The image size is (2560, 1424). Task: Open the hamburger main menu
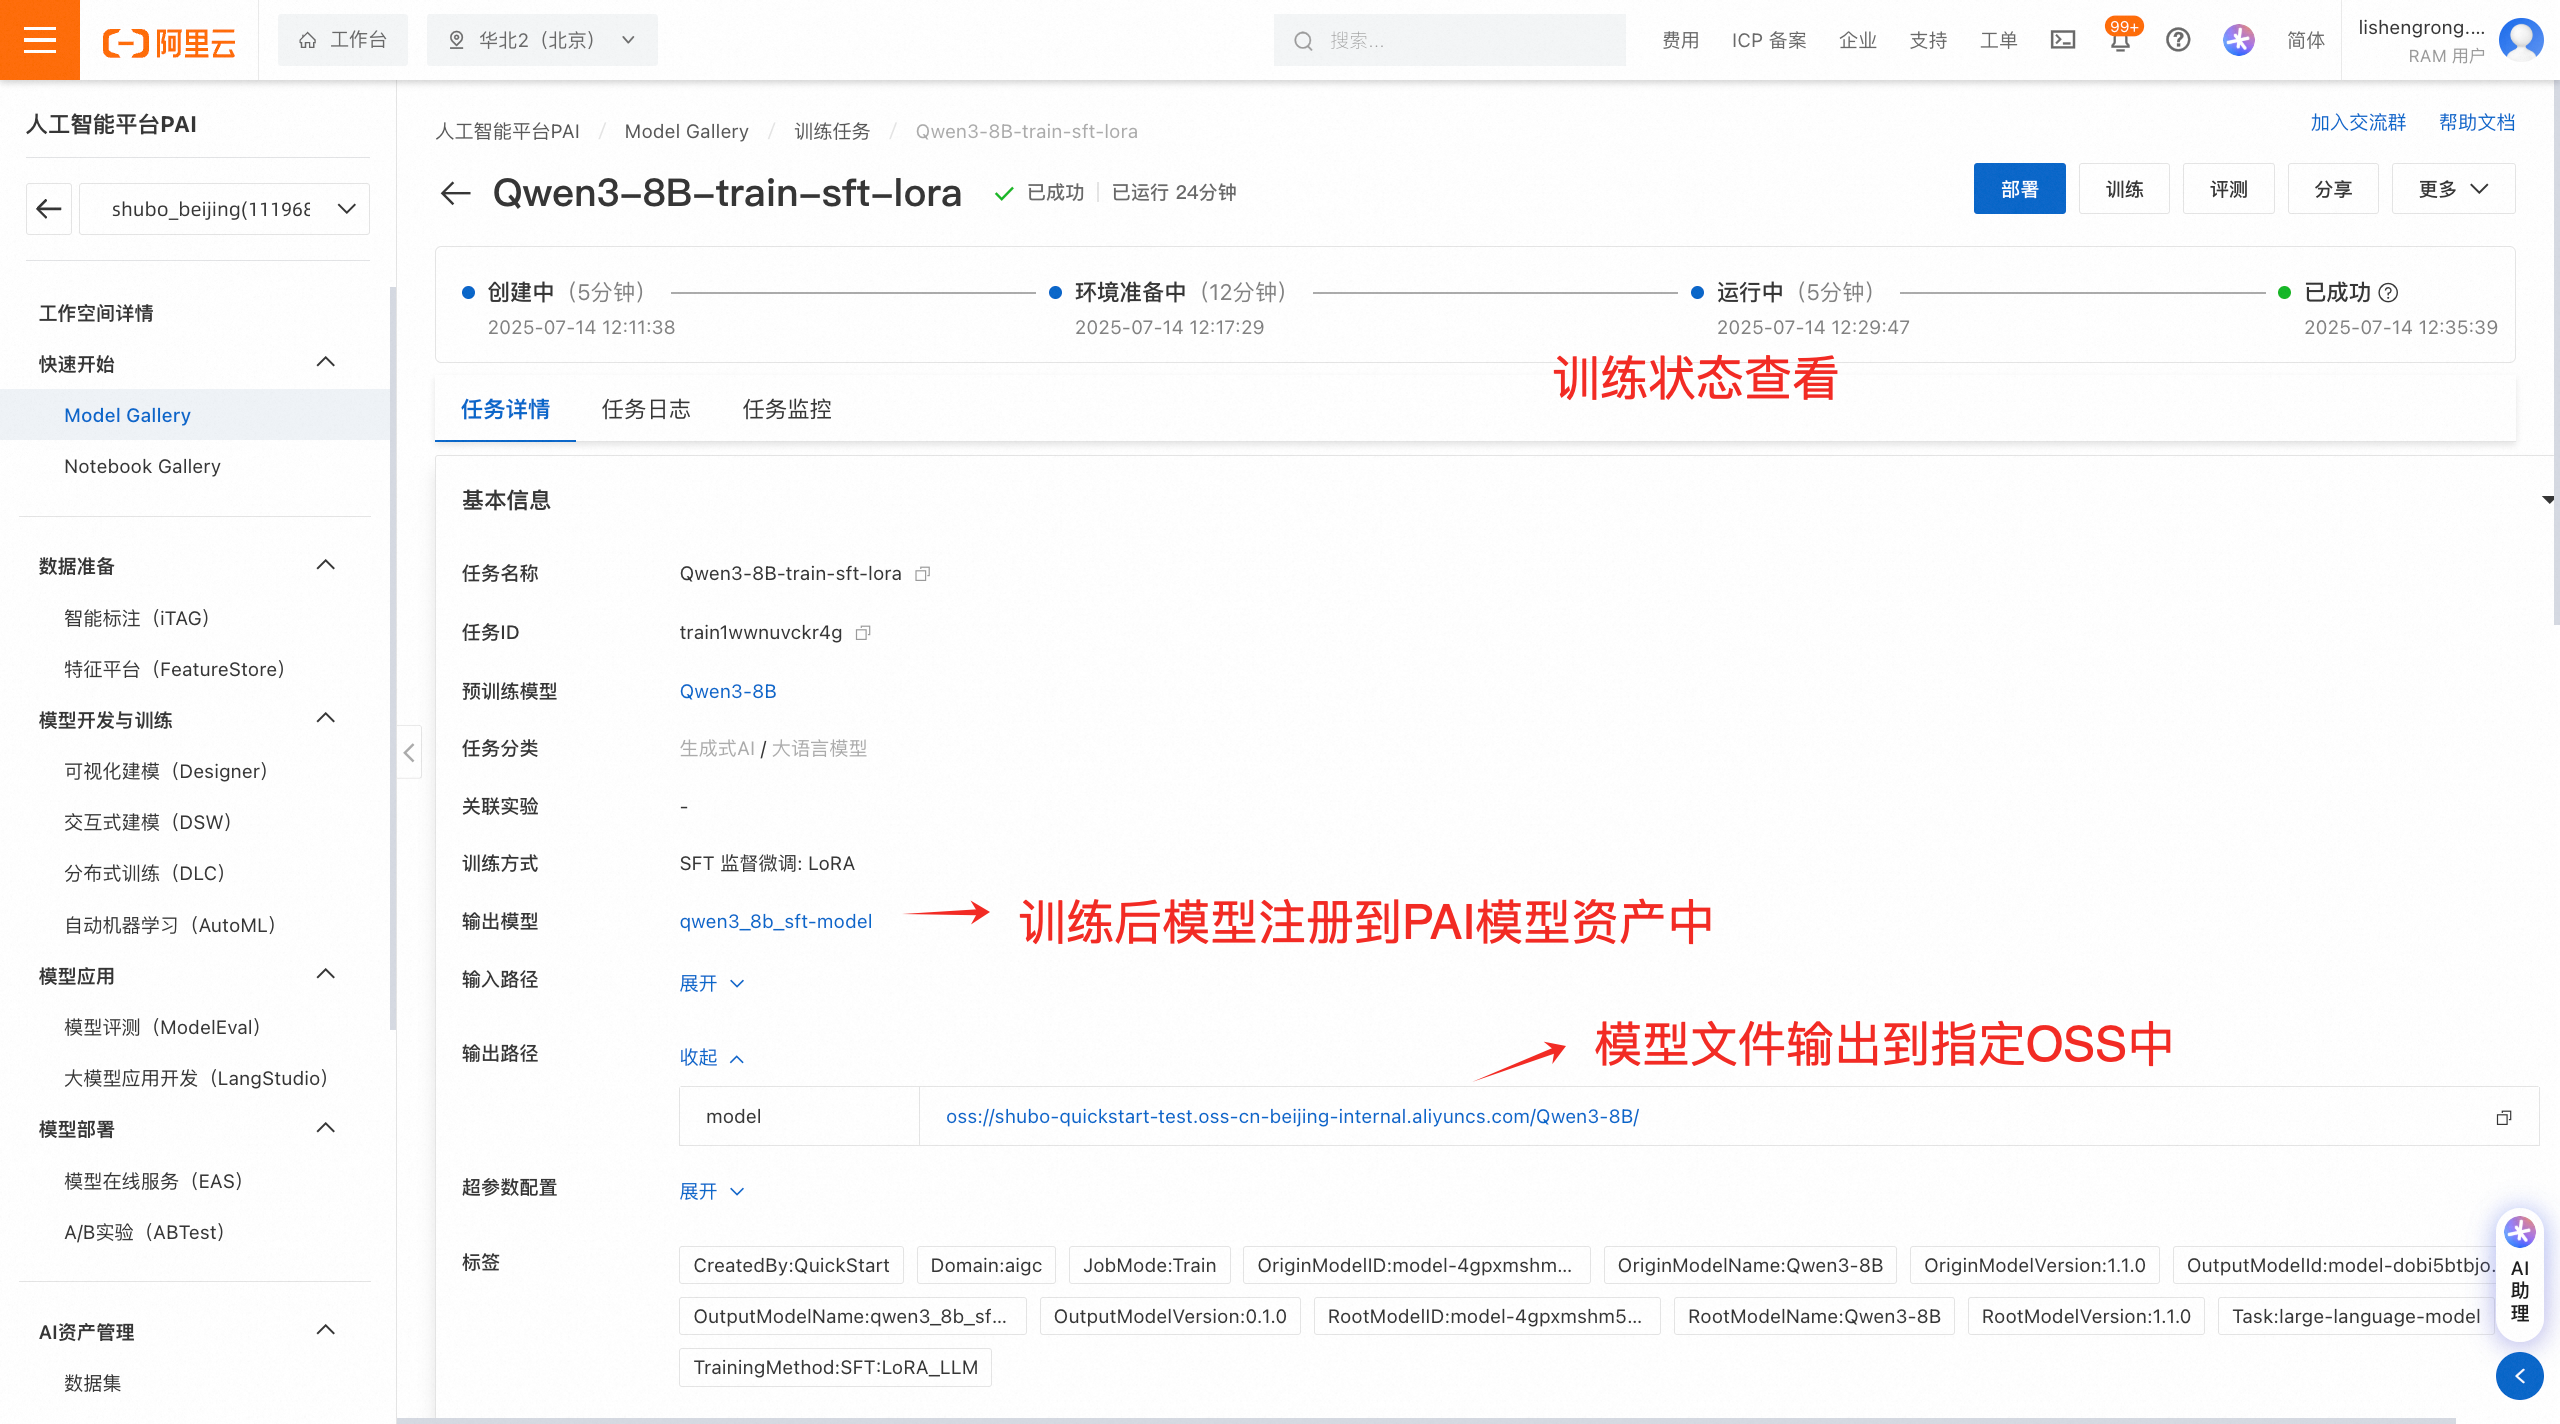[40, 40]
